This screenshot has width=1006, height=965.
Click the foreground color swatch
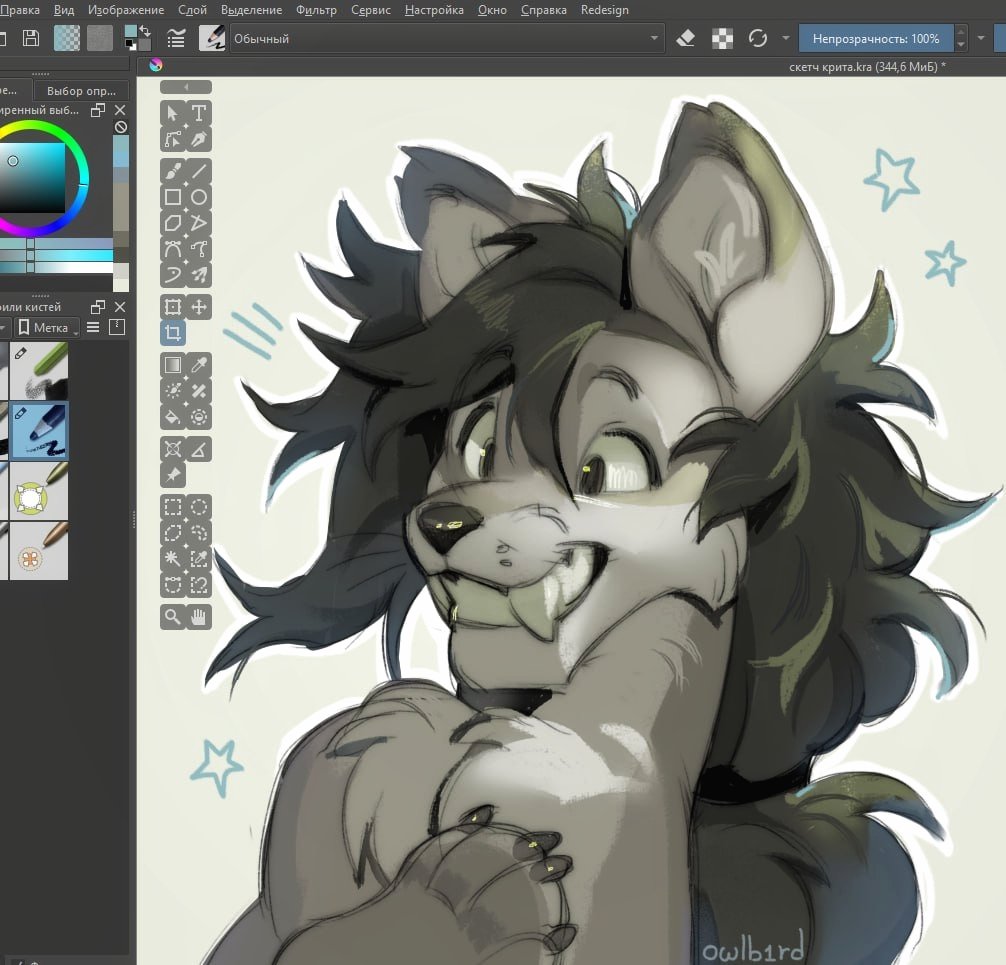pos(131,32)
